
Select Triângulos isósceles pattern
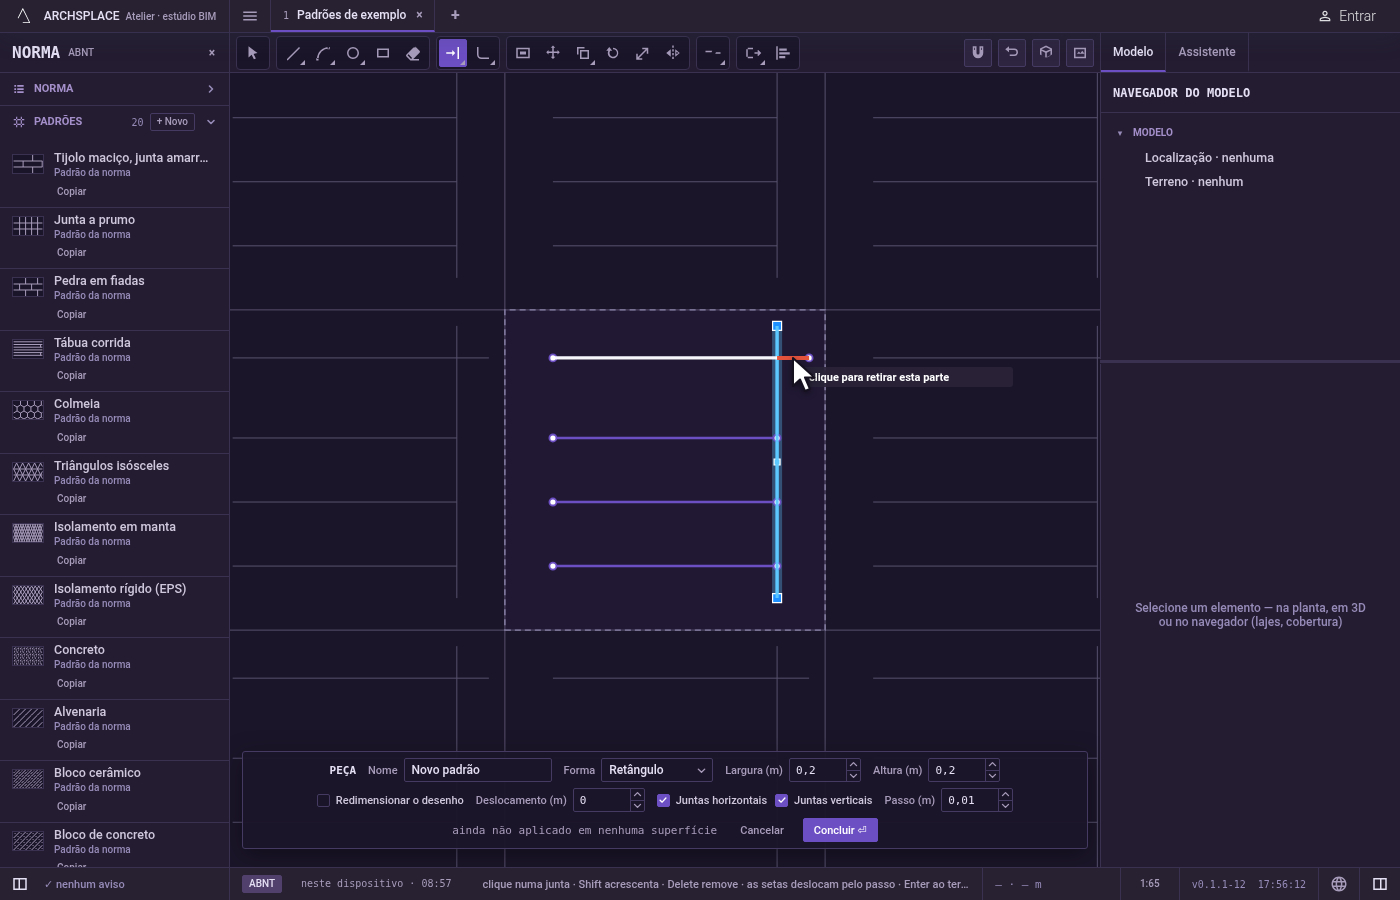click(111, 466)
